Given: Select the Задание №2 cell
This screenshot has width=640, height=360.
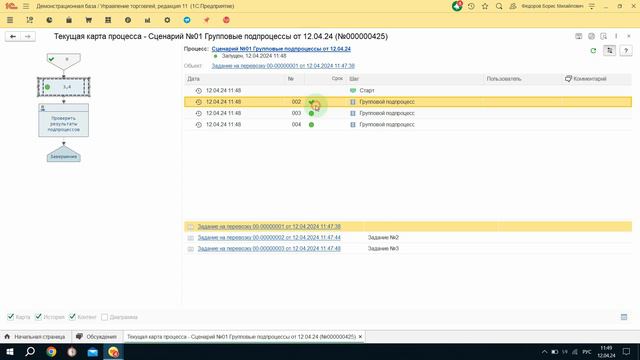Looking at the screenshot, I should 383,238.
